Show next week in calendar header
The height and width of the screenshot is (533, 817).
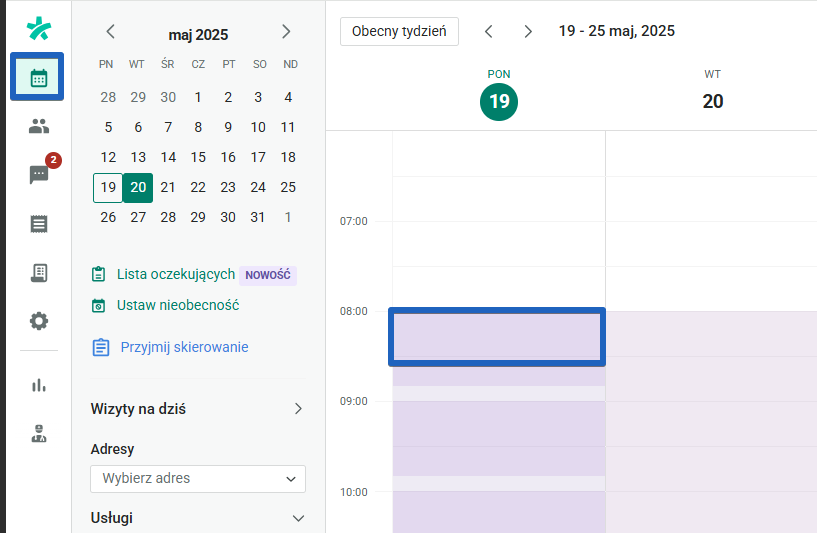click(x=528, y=31)
